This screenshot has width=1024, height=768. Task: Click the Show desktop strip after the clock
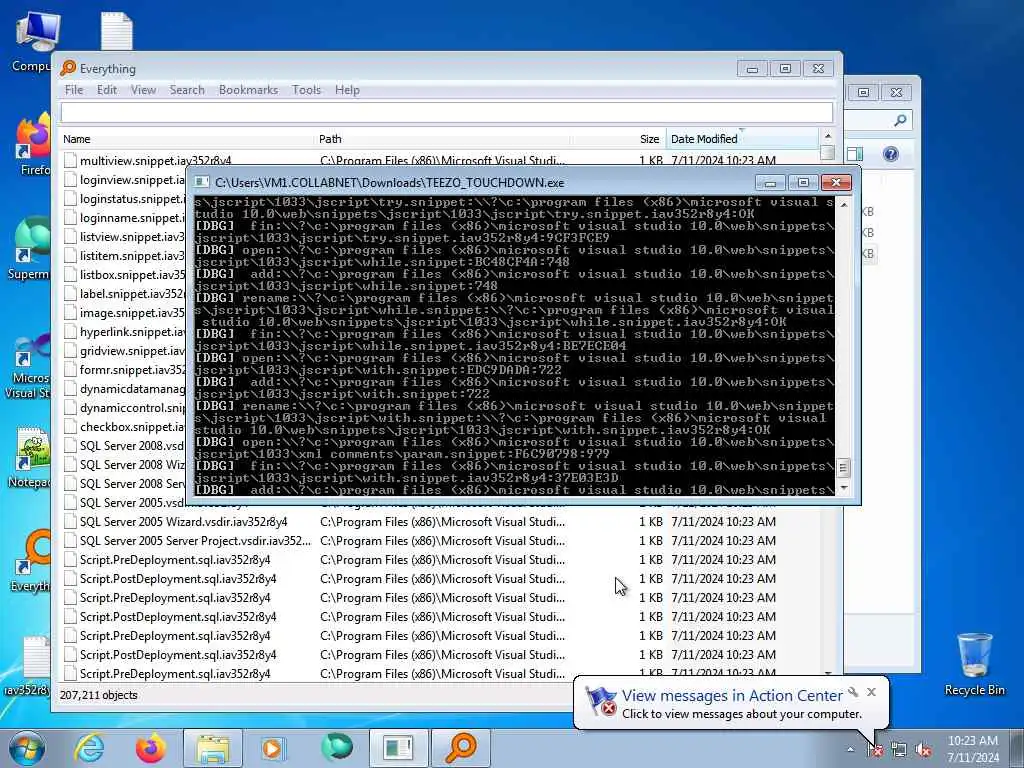pos(1018,748)
